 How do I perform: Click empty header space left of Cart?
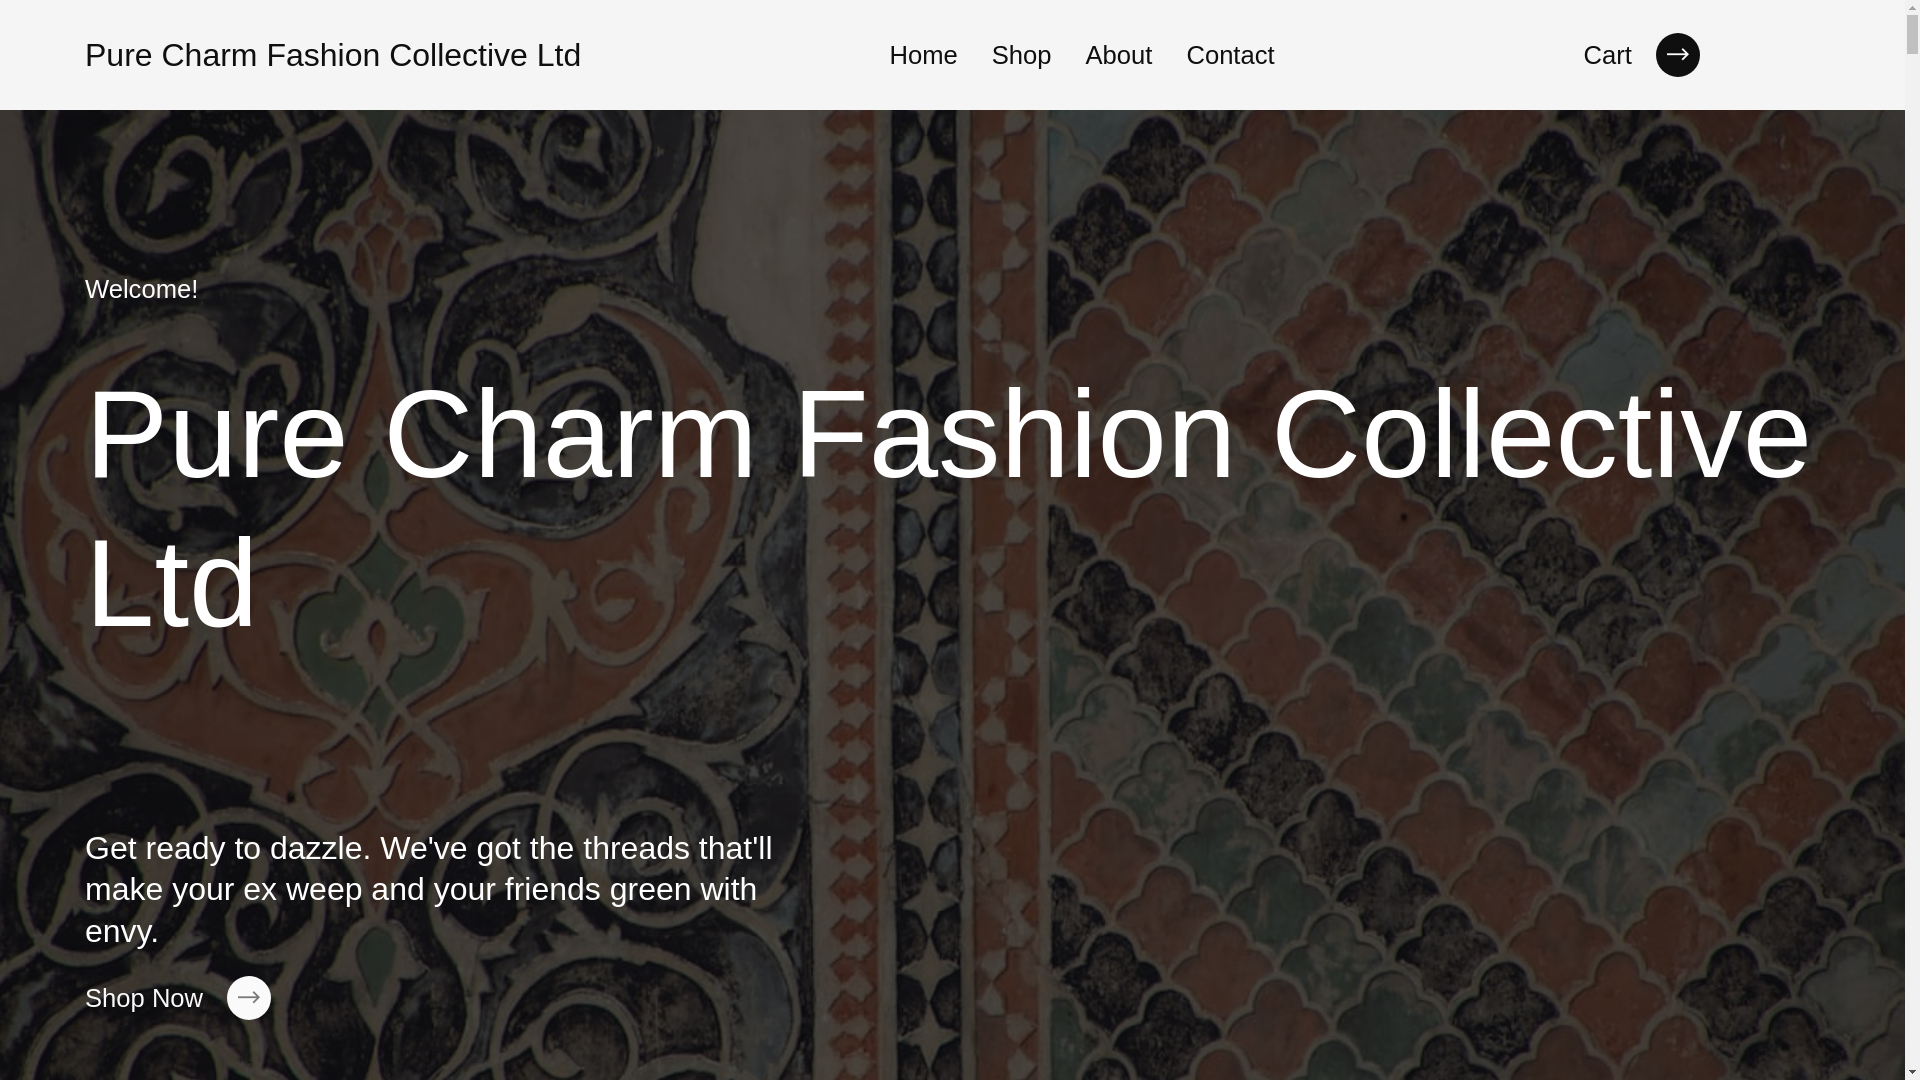[1430, 55]
